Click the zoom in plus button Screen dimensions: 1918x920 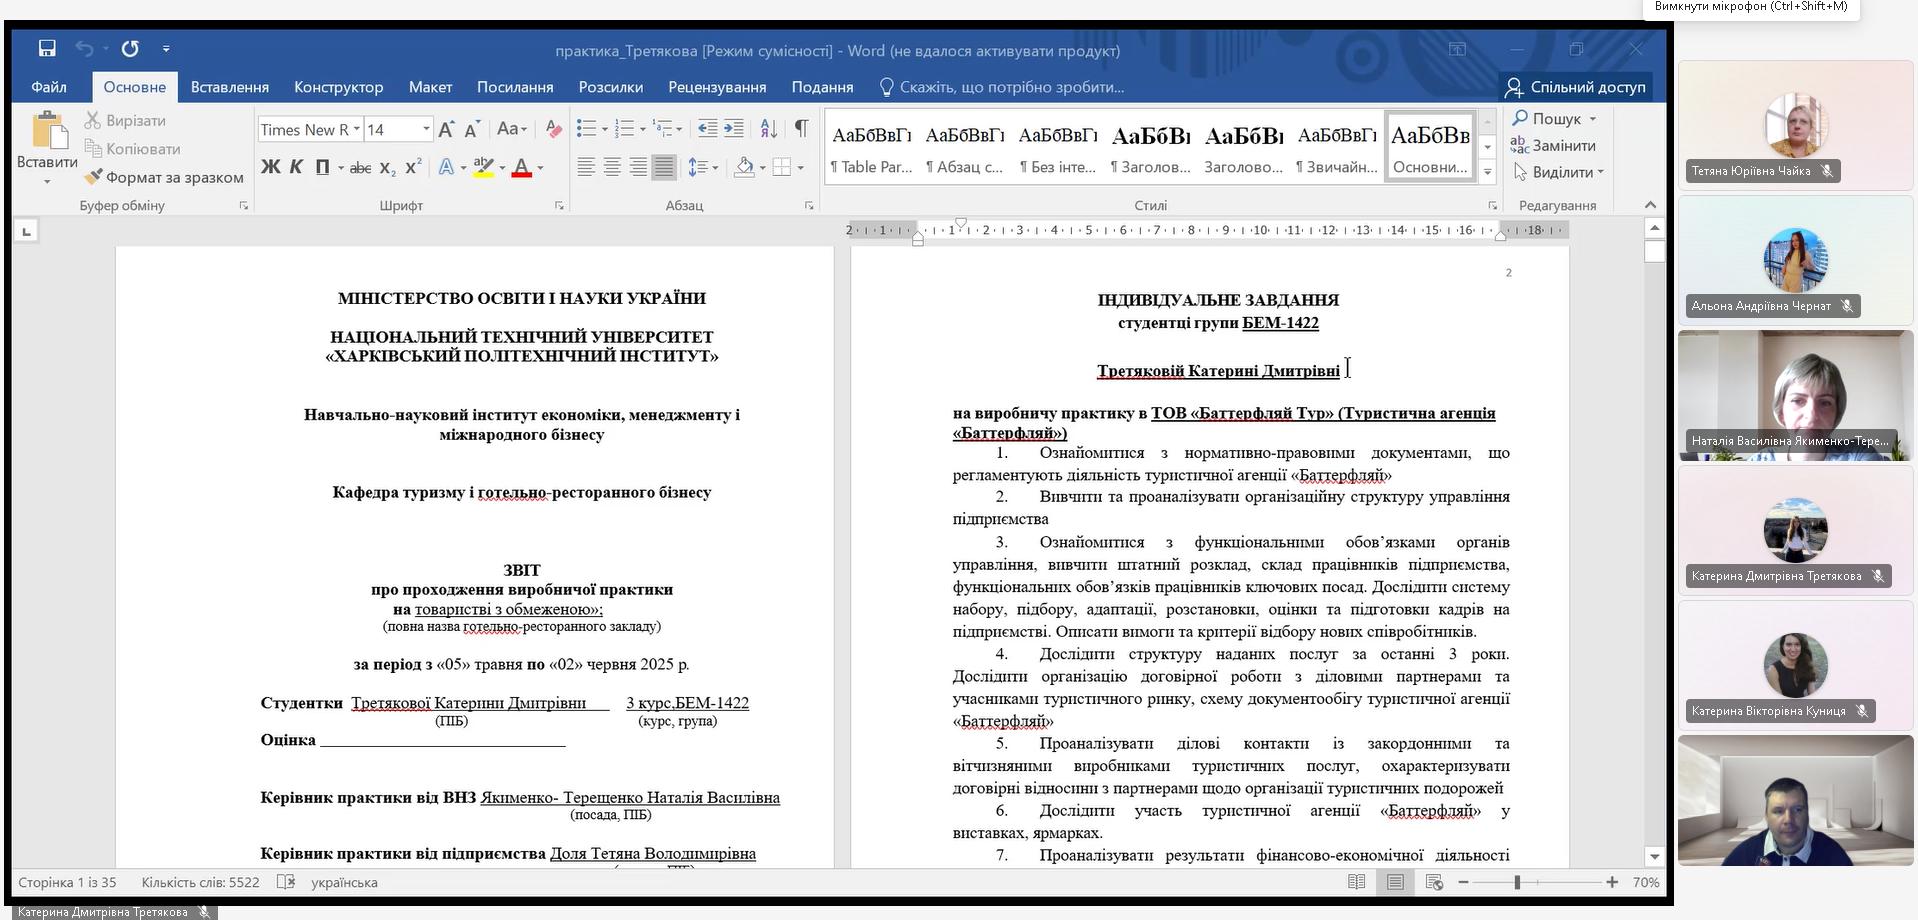point(1612,882)
